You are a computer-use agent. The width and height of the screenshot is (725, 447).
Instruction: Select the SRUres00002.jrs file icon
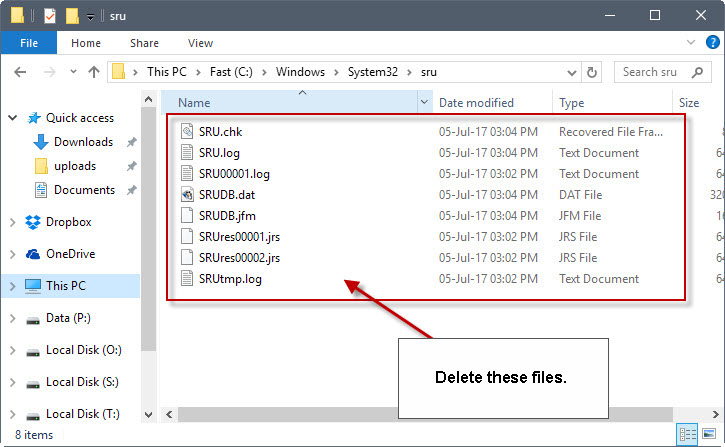click(187, 257)
